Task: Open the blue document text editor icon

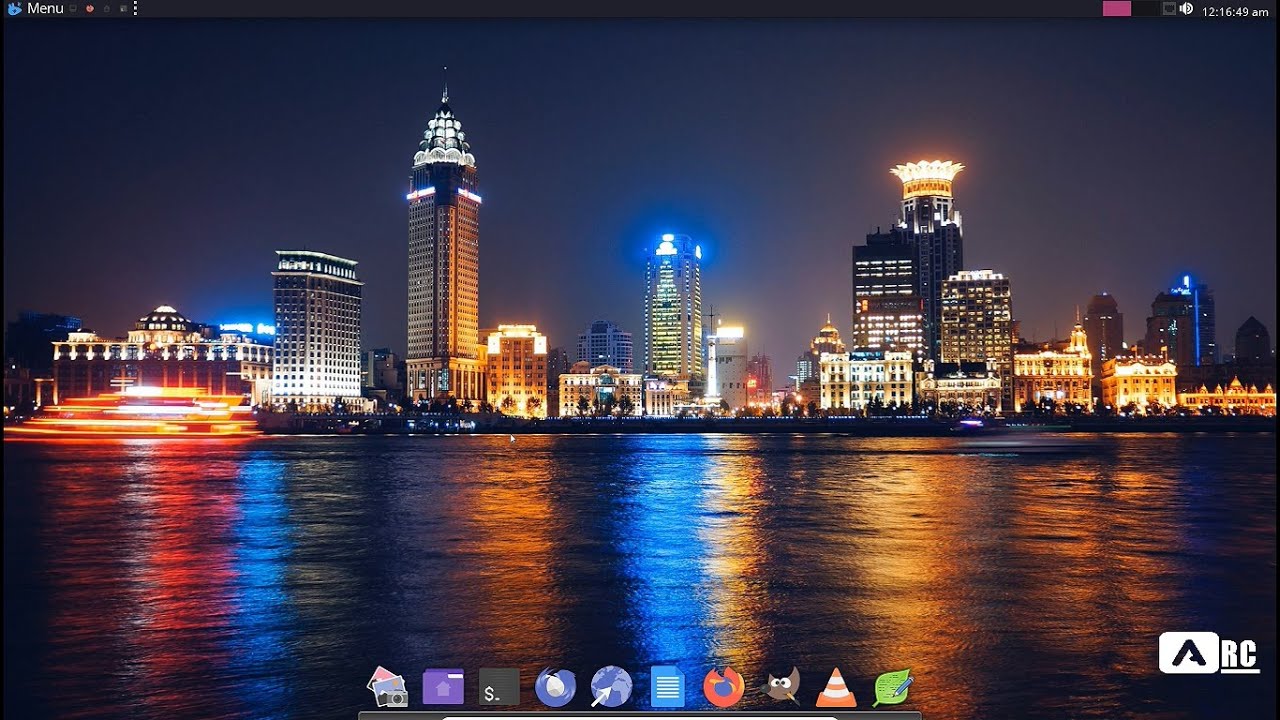Action: [x=667, y=687]
